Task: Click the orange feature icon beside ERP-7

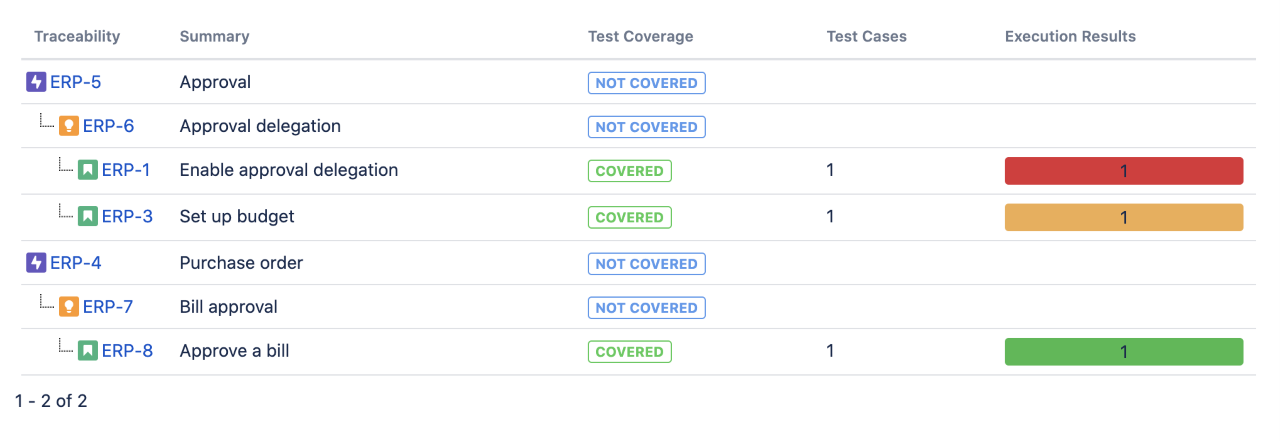Action: tap(69, 307)
